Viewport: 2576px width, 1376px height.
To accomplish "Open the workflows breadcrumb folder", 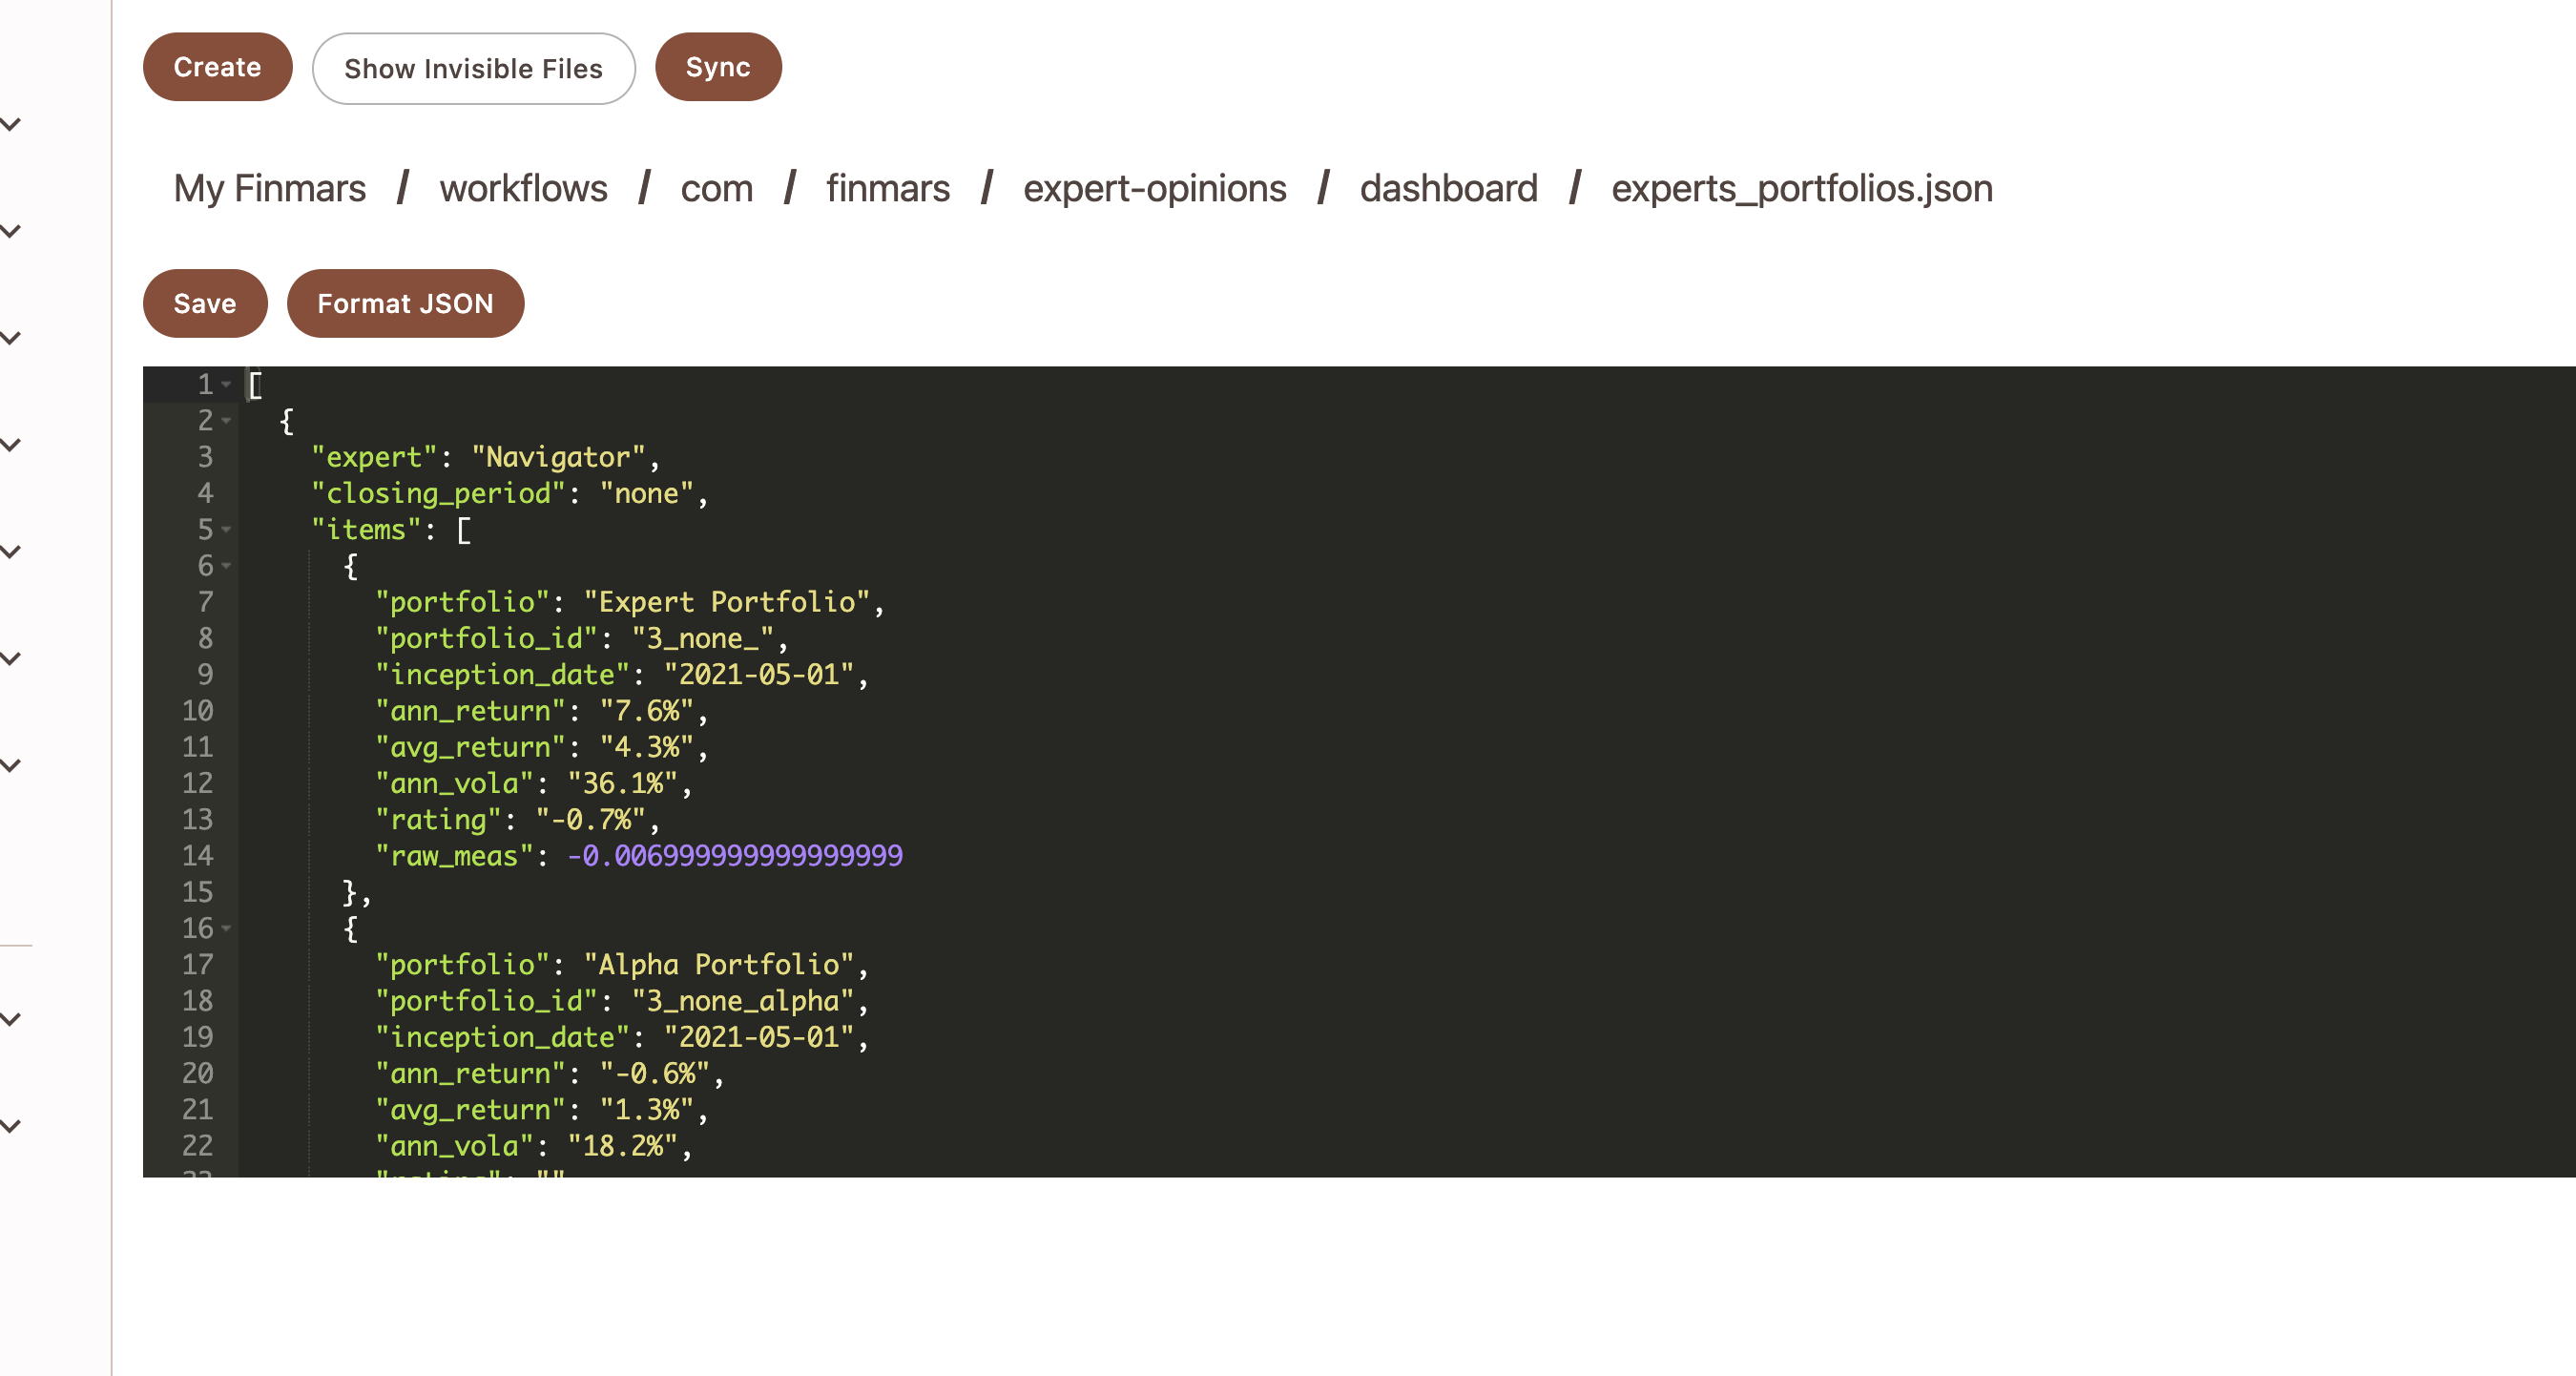I will 523,188.
